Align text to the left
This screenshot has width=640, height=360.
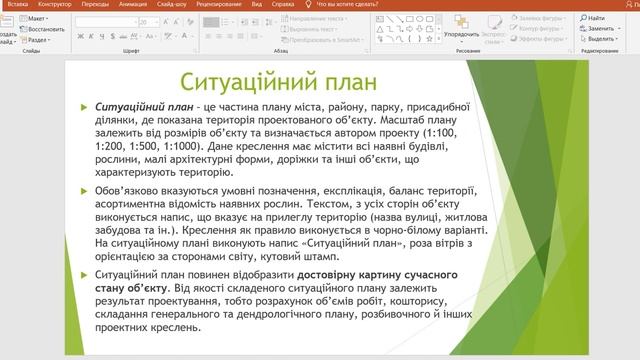pyautogui.click(x=208, y=36)
